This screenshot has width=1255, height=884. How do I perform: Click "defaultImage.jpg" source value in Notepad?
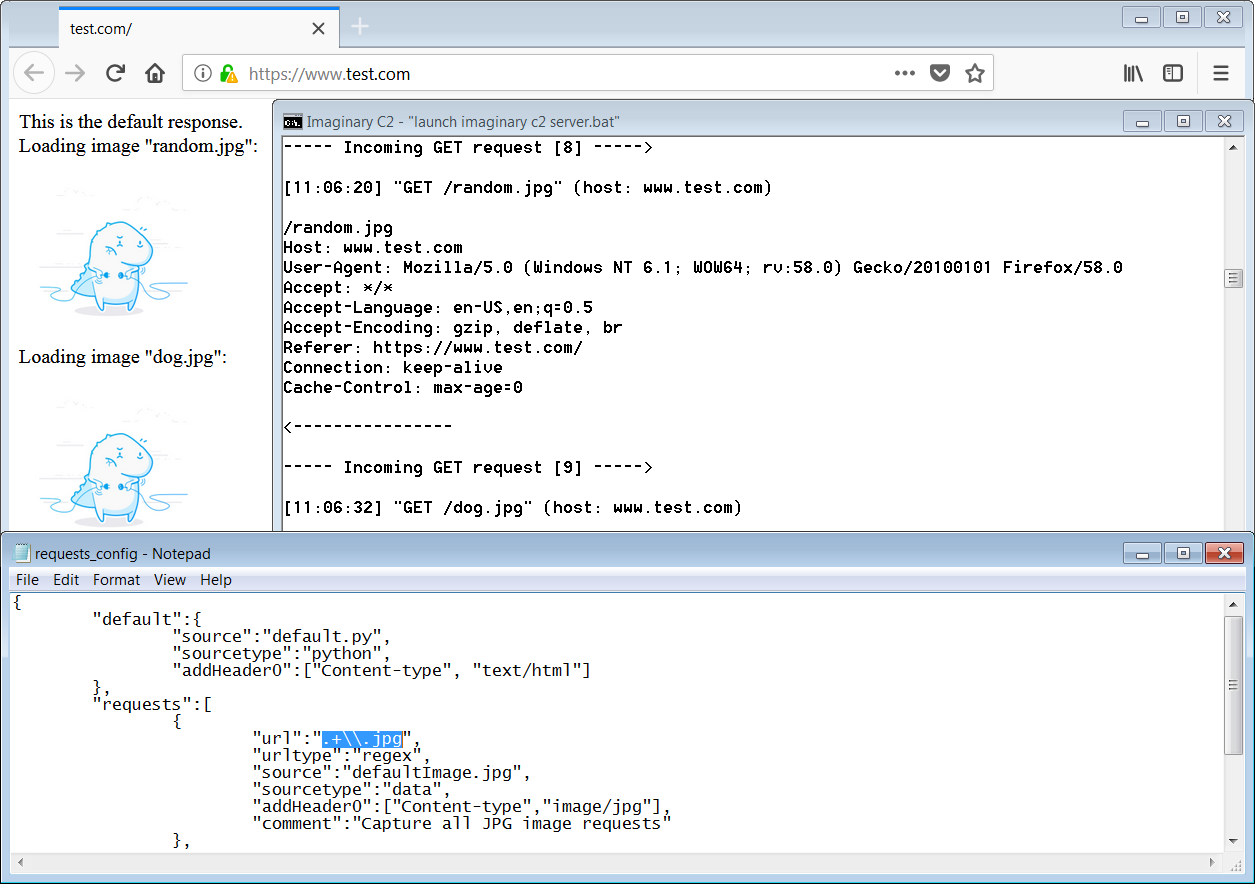tap(439, 773)
